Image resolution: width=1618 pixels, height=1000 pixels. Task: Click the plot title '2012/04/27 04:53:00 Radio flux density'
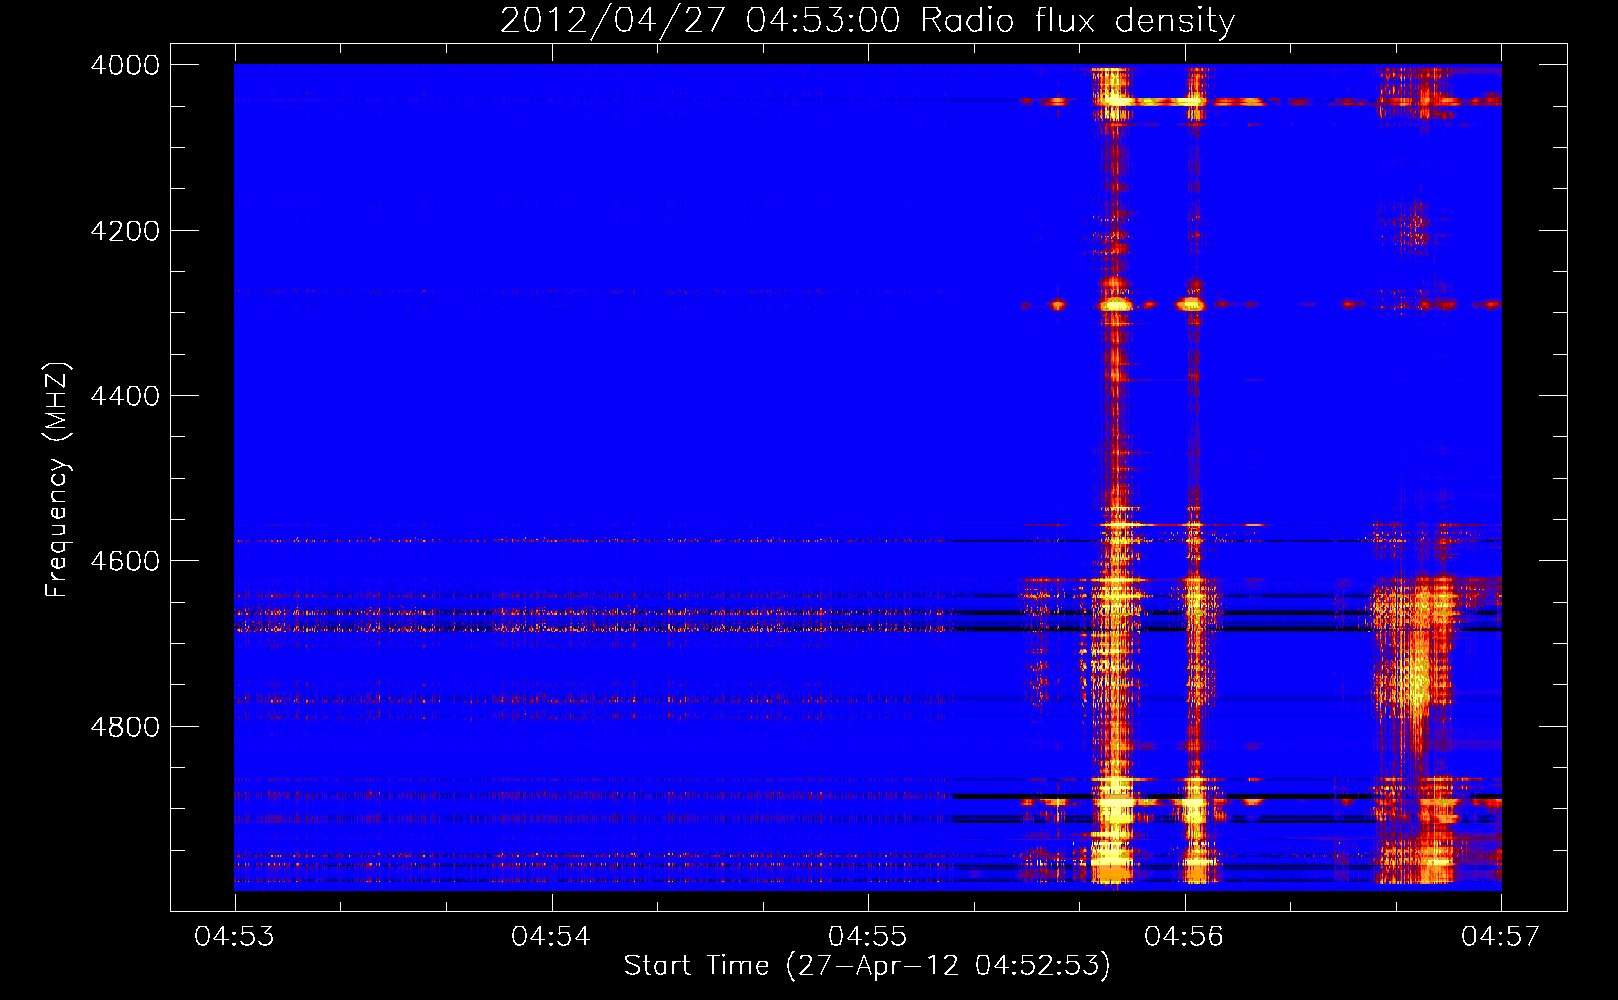[x=867, y=21]
